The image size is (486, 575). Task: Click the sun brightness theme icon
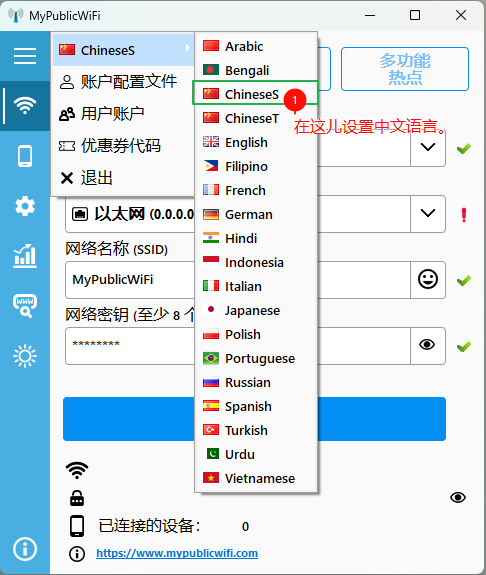tap(25, 356)
